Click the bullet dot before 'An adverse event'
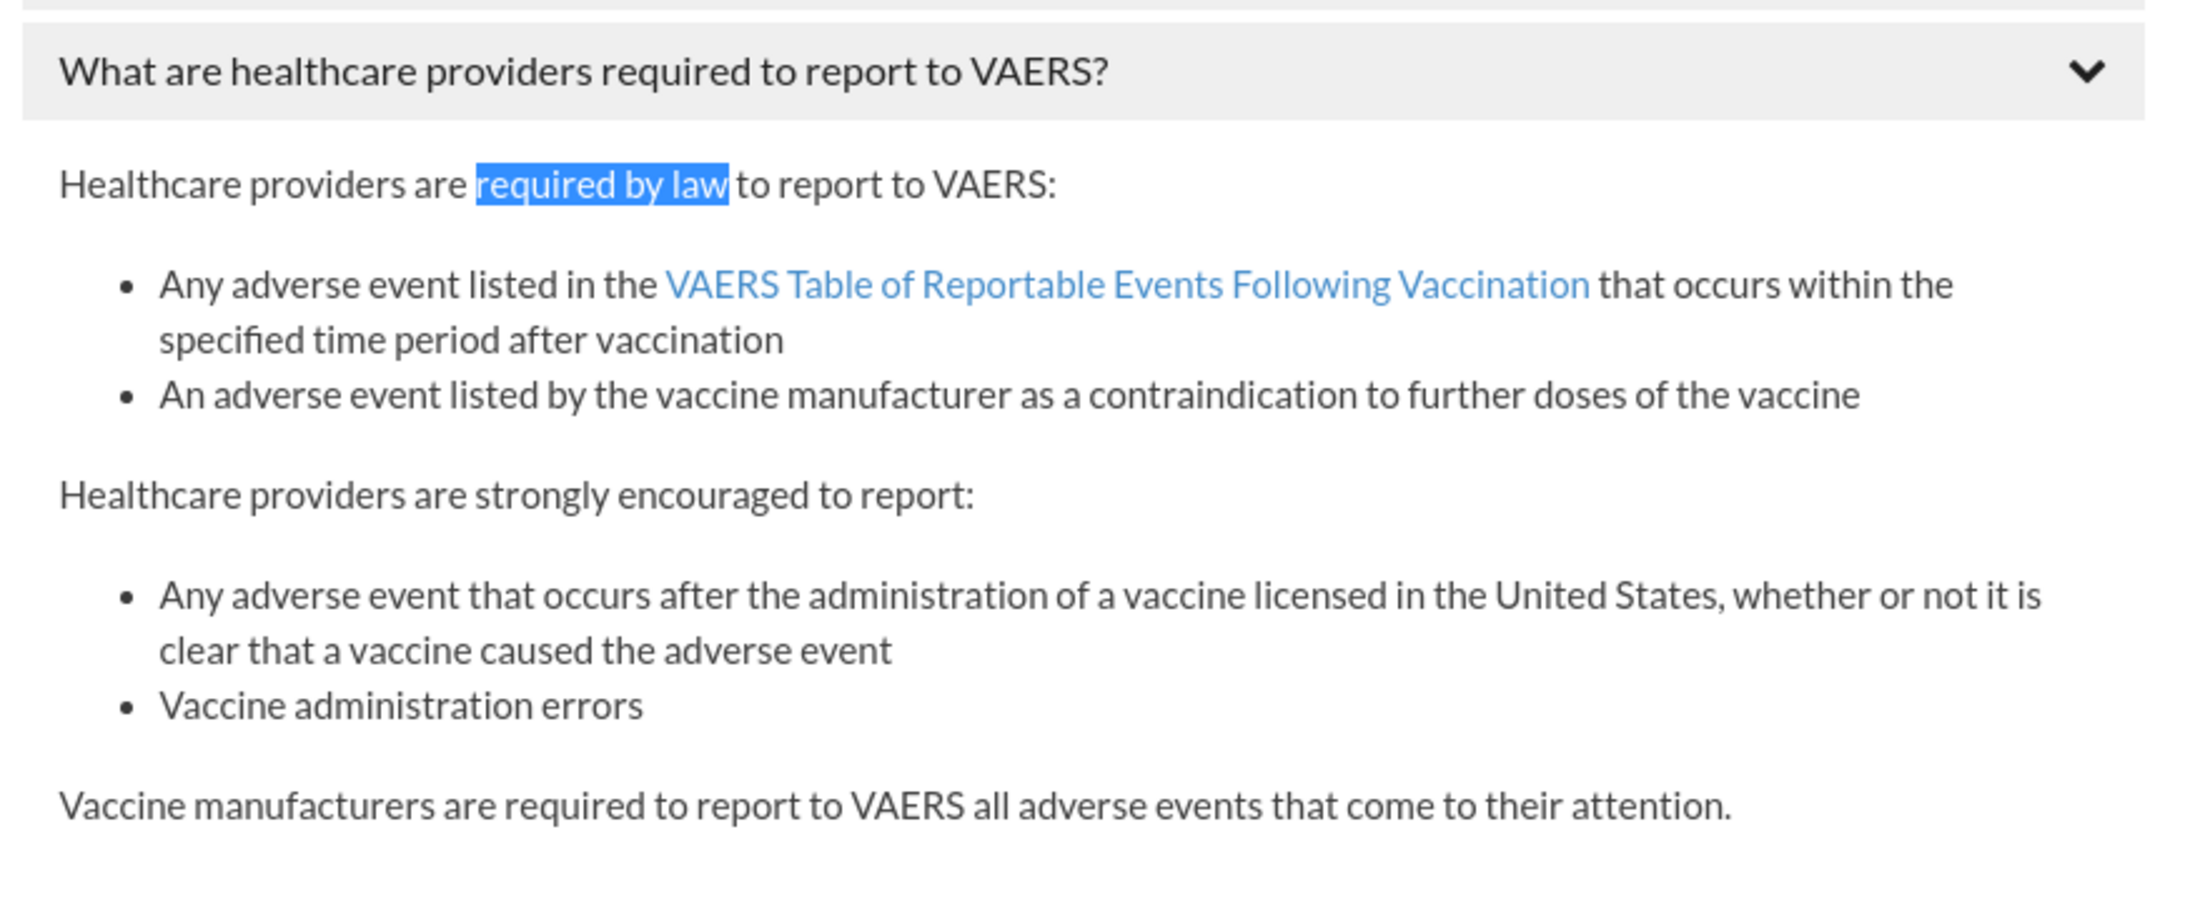 [x=126, y=398]
